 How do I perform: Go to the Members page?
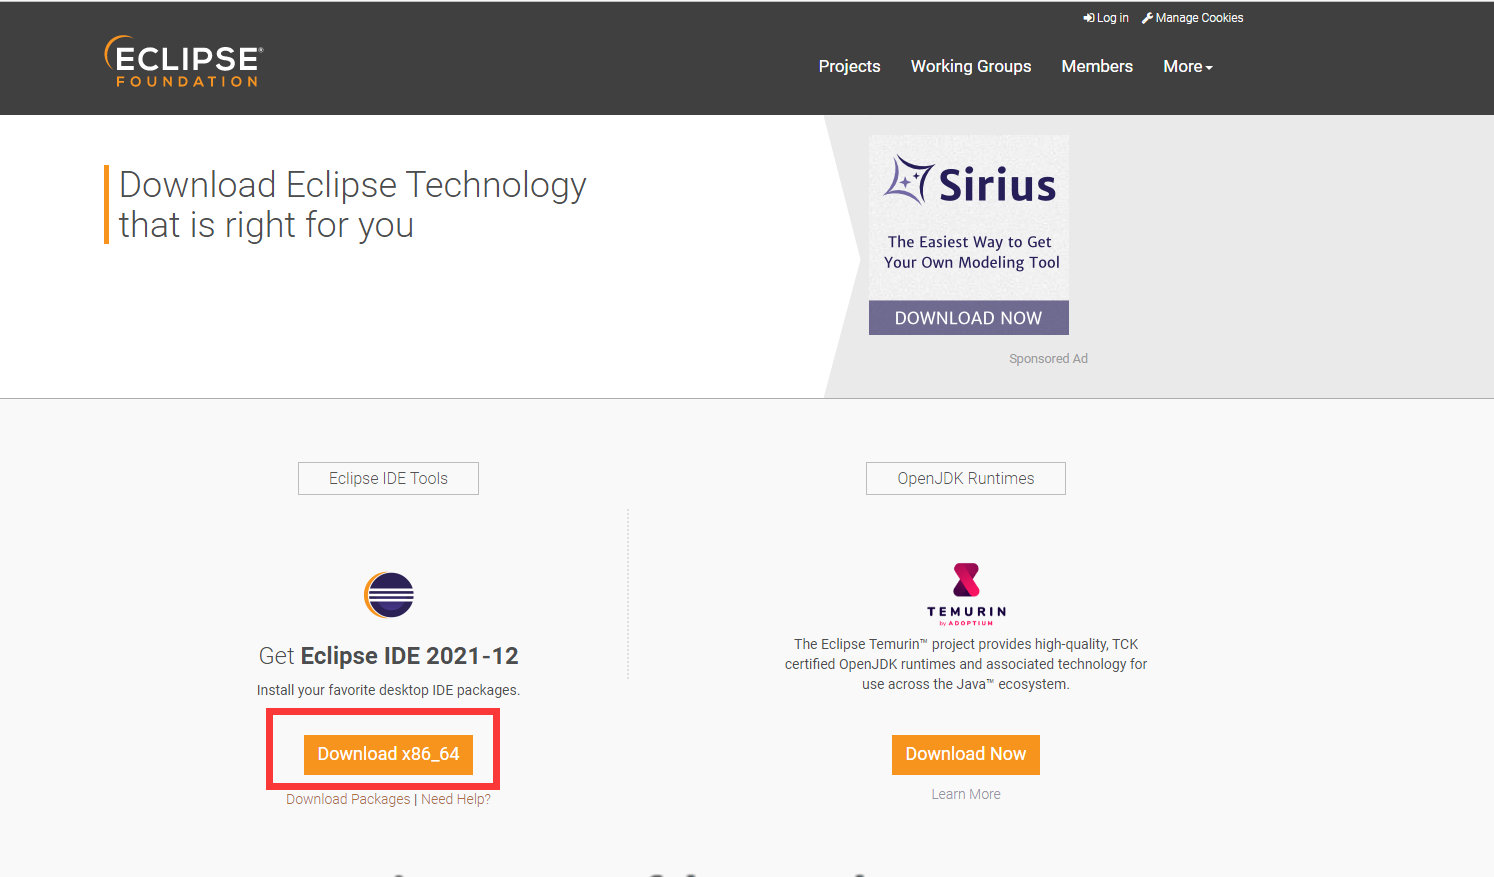[x=1097, y=66]
